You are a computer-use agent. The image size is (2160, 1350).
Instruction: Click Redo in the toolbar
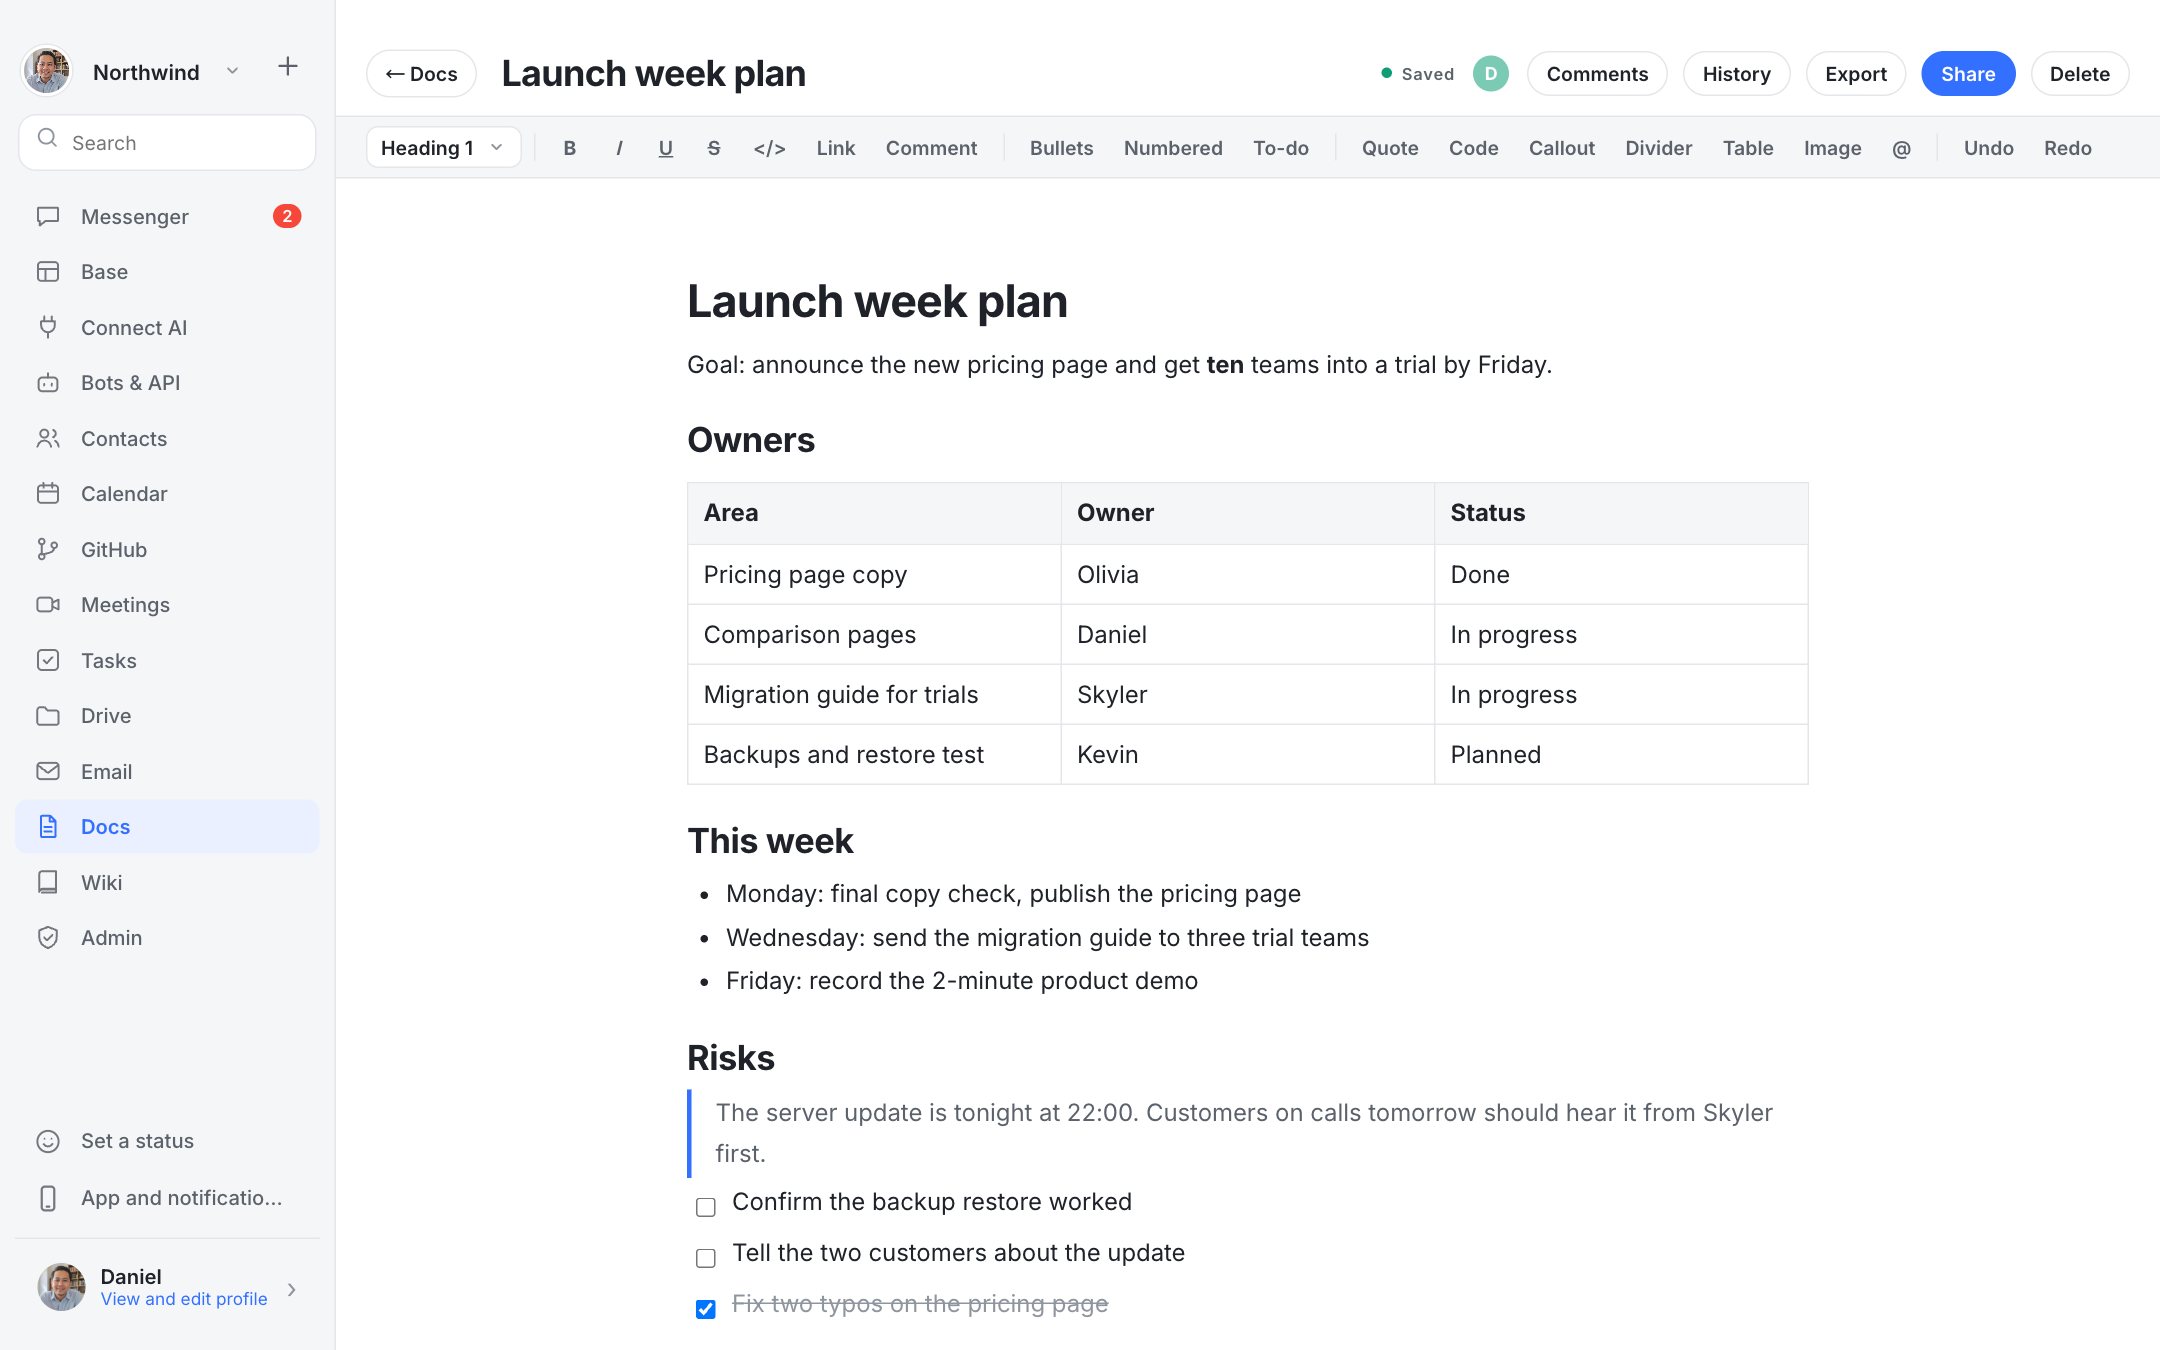pyautogui.click(x=2067, y=148)
